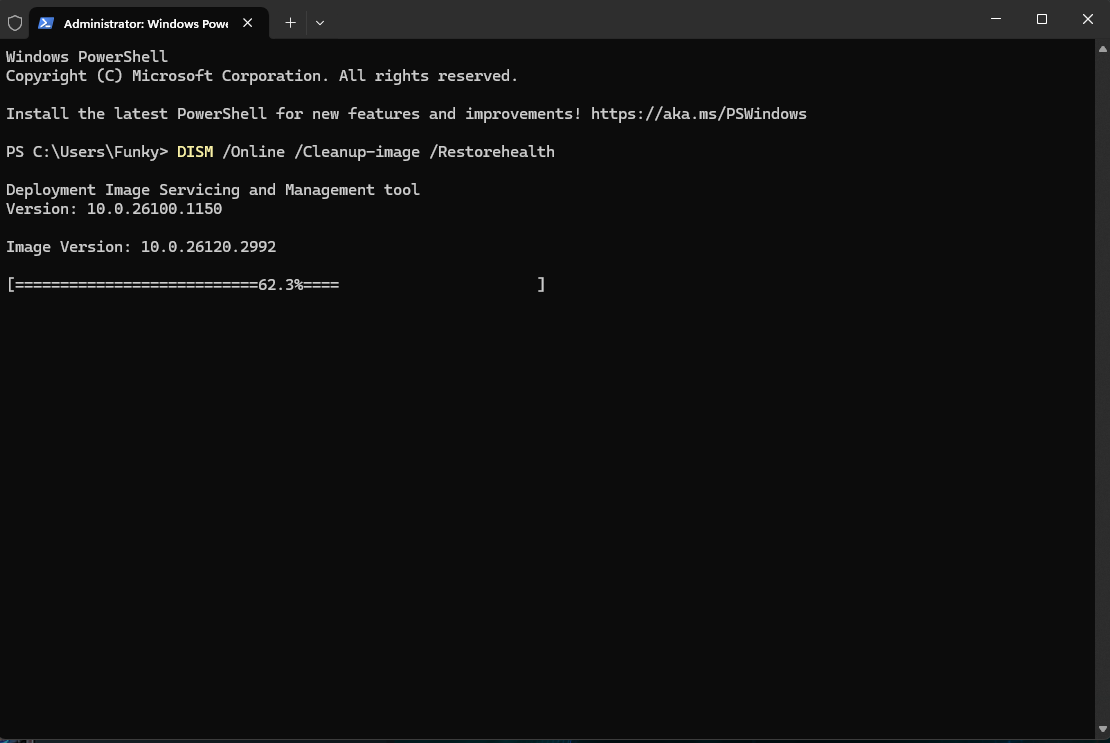
Task: Click the https://aka.ms/PSWindows link
Action: (x=699, y=114)
